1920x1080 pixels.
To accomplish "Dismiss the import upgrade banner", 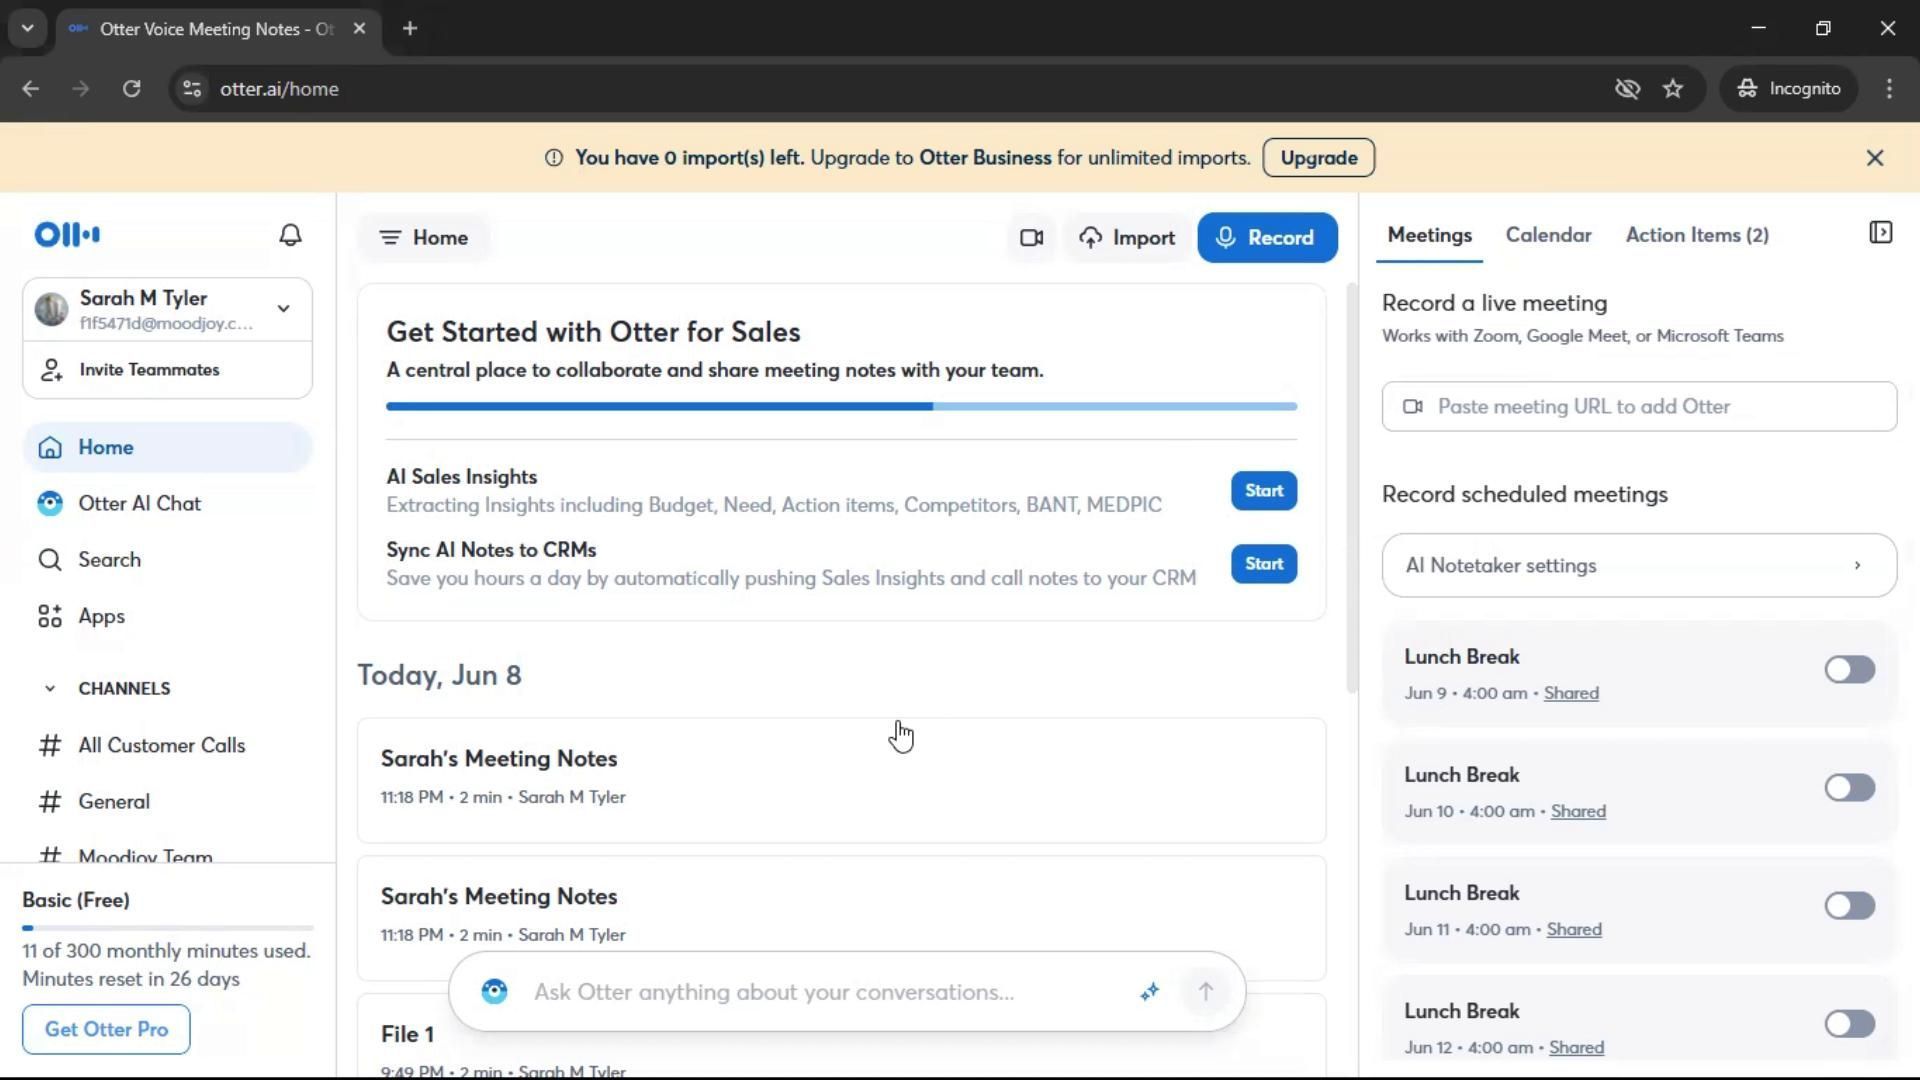I will coord(1874,158).
